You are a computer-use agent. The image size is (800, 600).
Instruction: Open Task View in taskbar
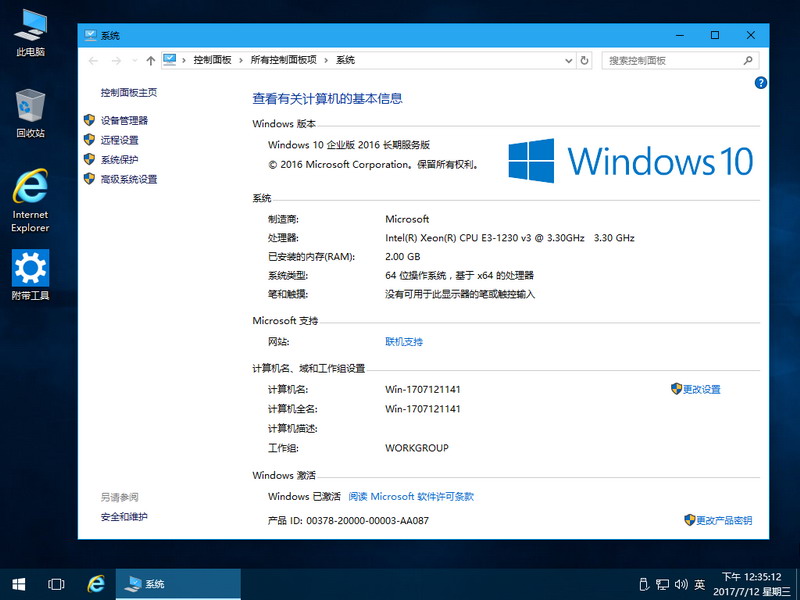[56, 584]
